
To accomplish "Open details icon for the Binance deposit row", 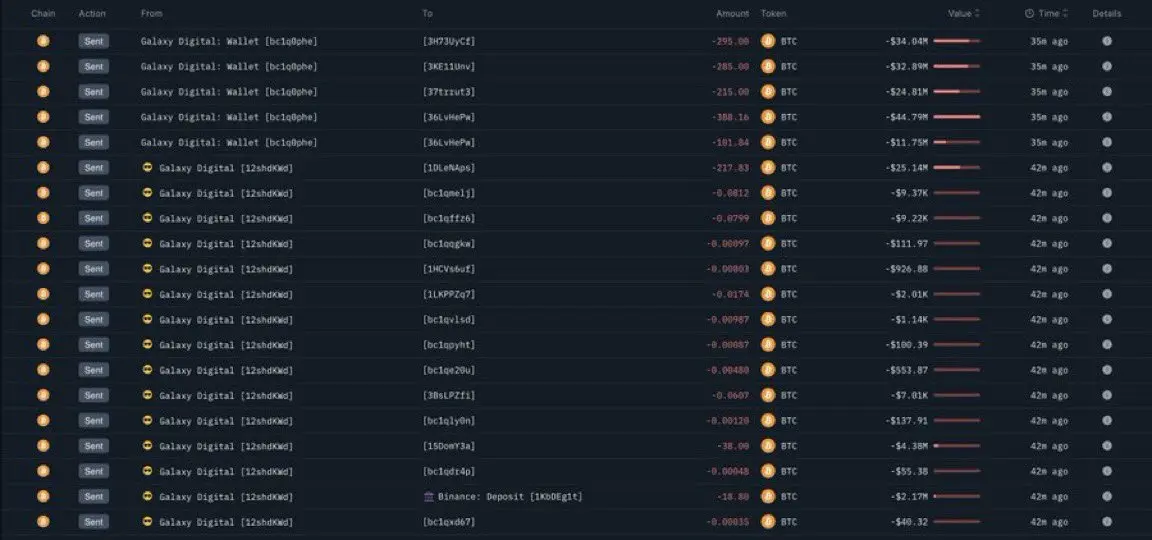I will pyautogui.click(x=1106, y=497).
